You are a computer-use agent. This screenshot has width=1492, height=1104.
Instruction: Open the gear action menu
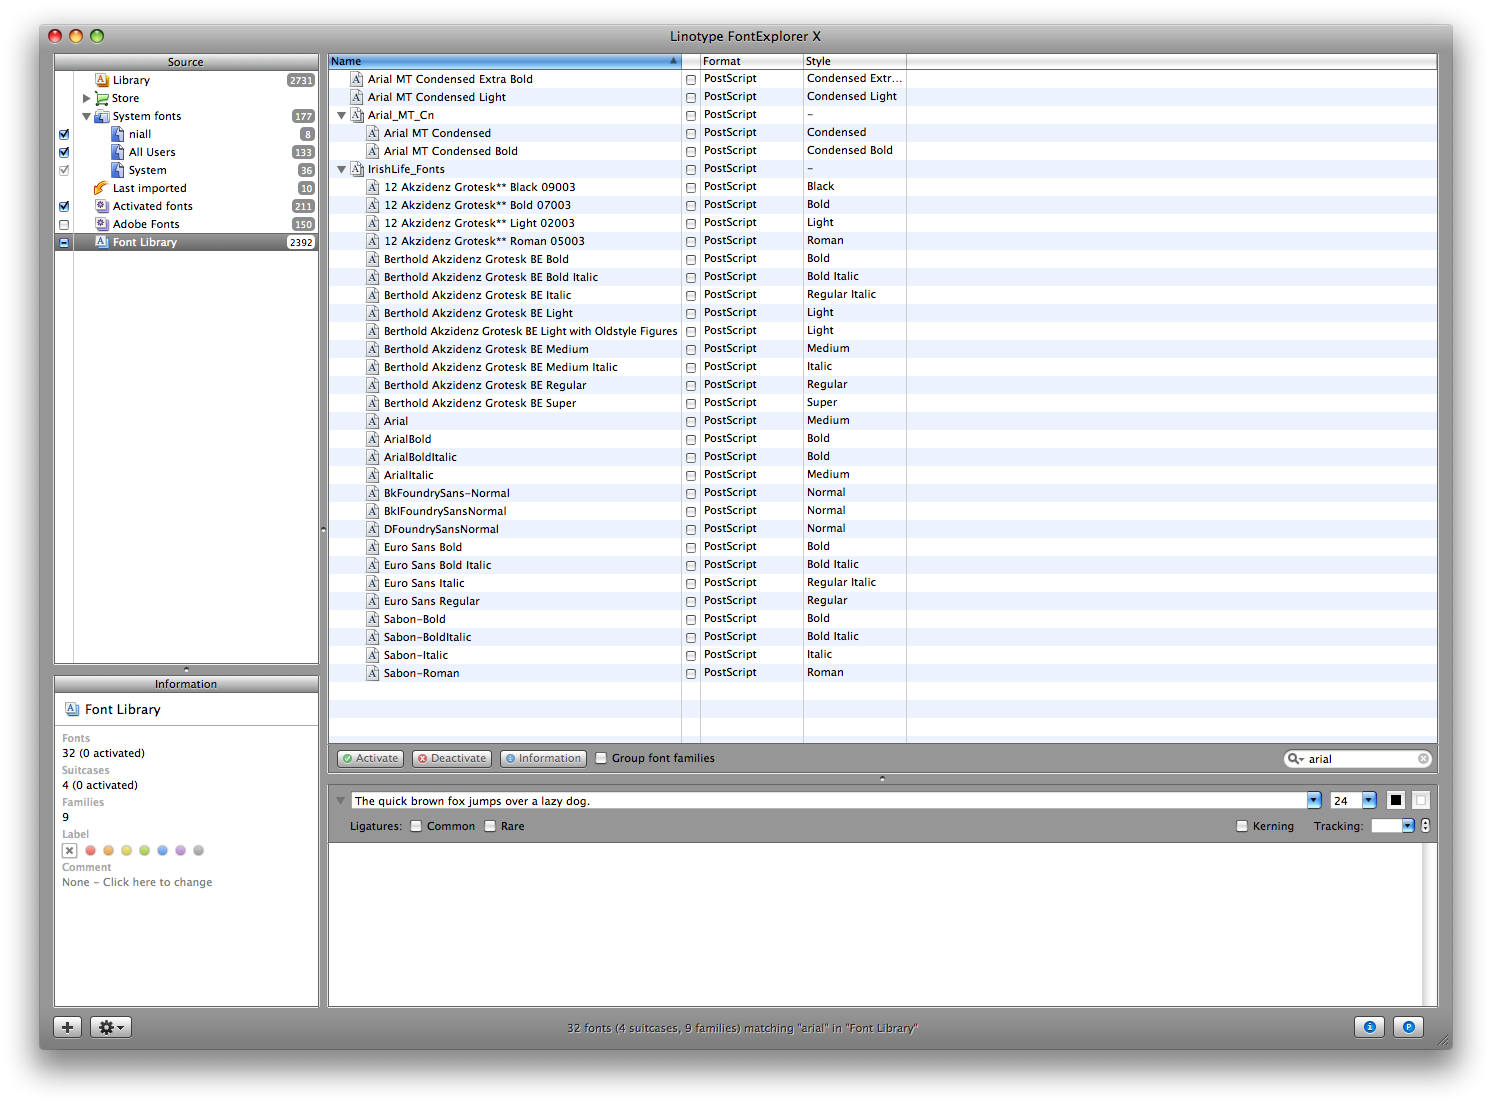pyautogui.click(x=111, y=1027)
